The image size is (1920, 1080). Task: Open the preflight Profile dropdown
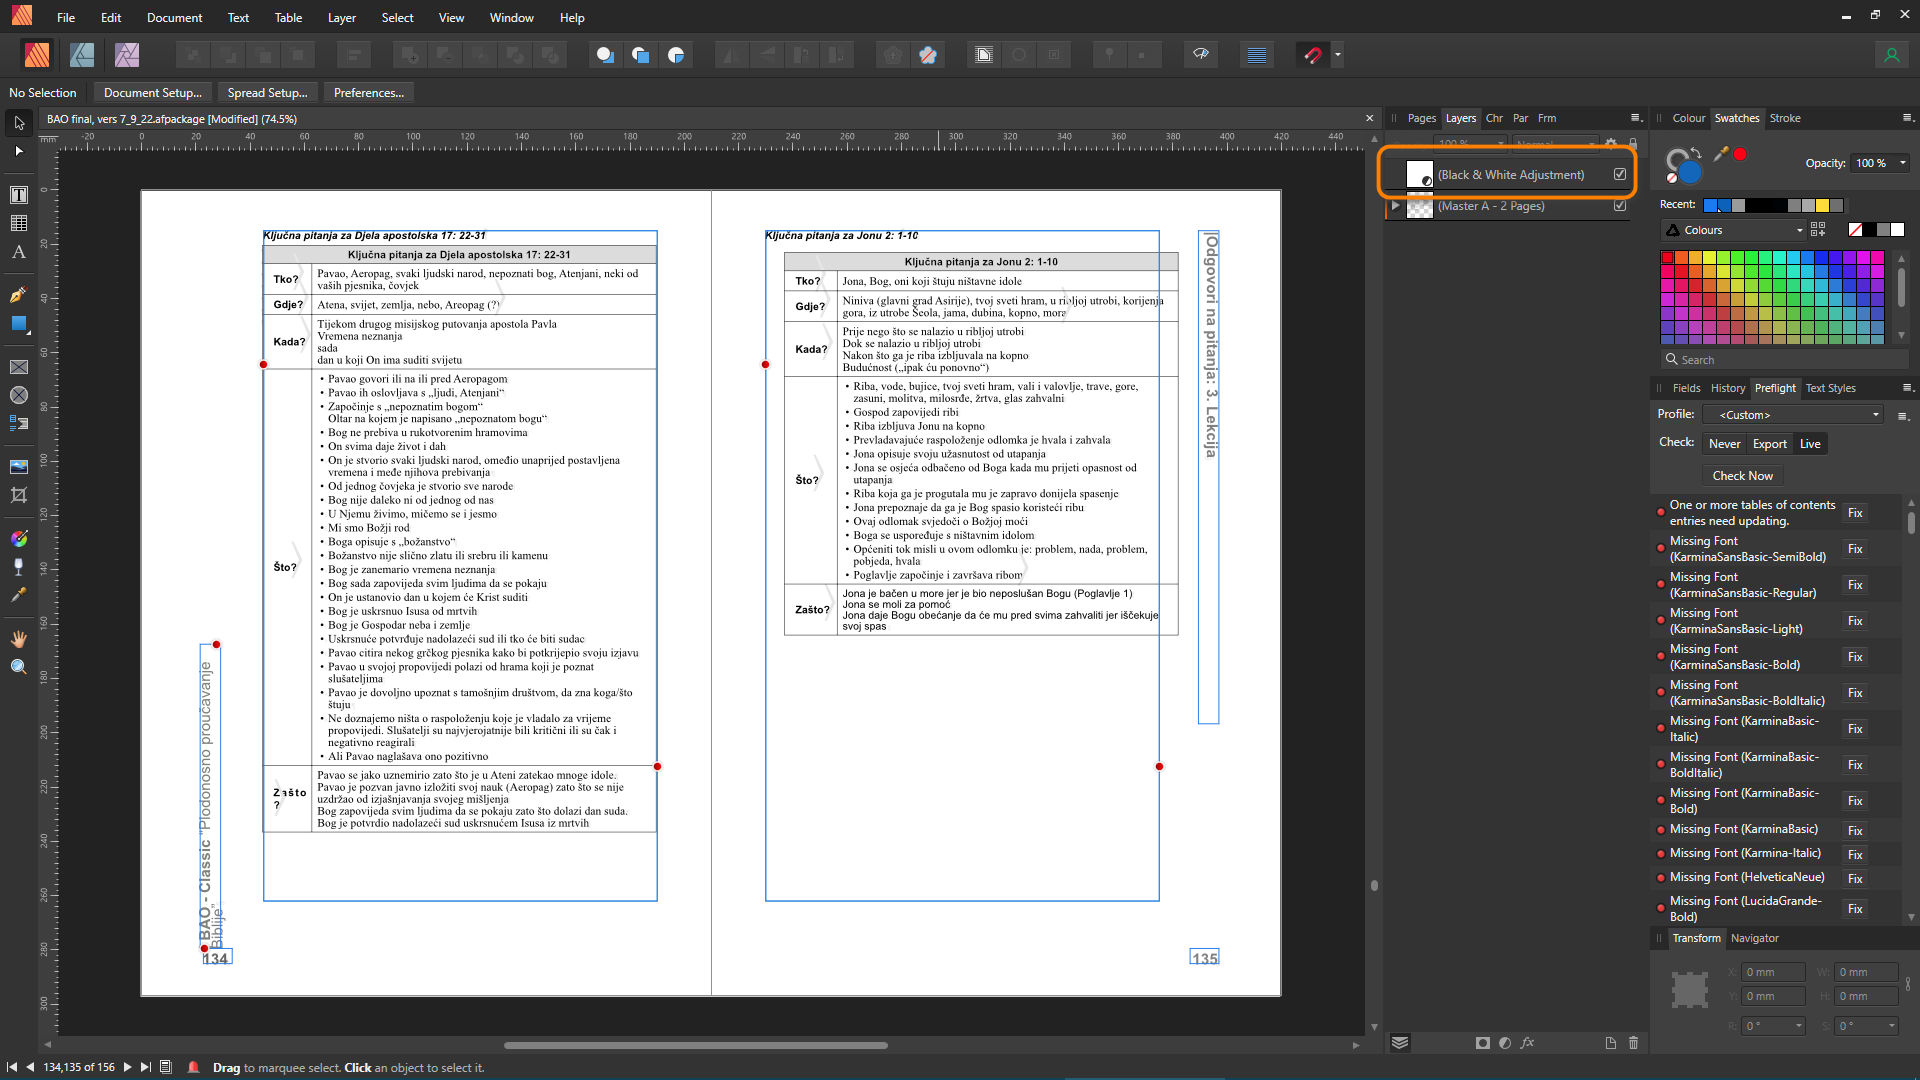[x=1794, y=415]
